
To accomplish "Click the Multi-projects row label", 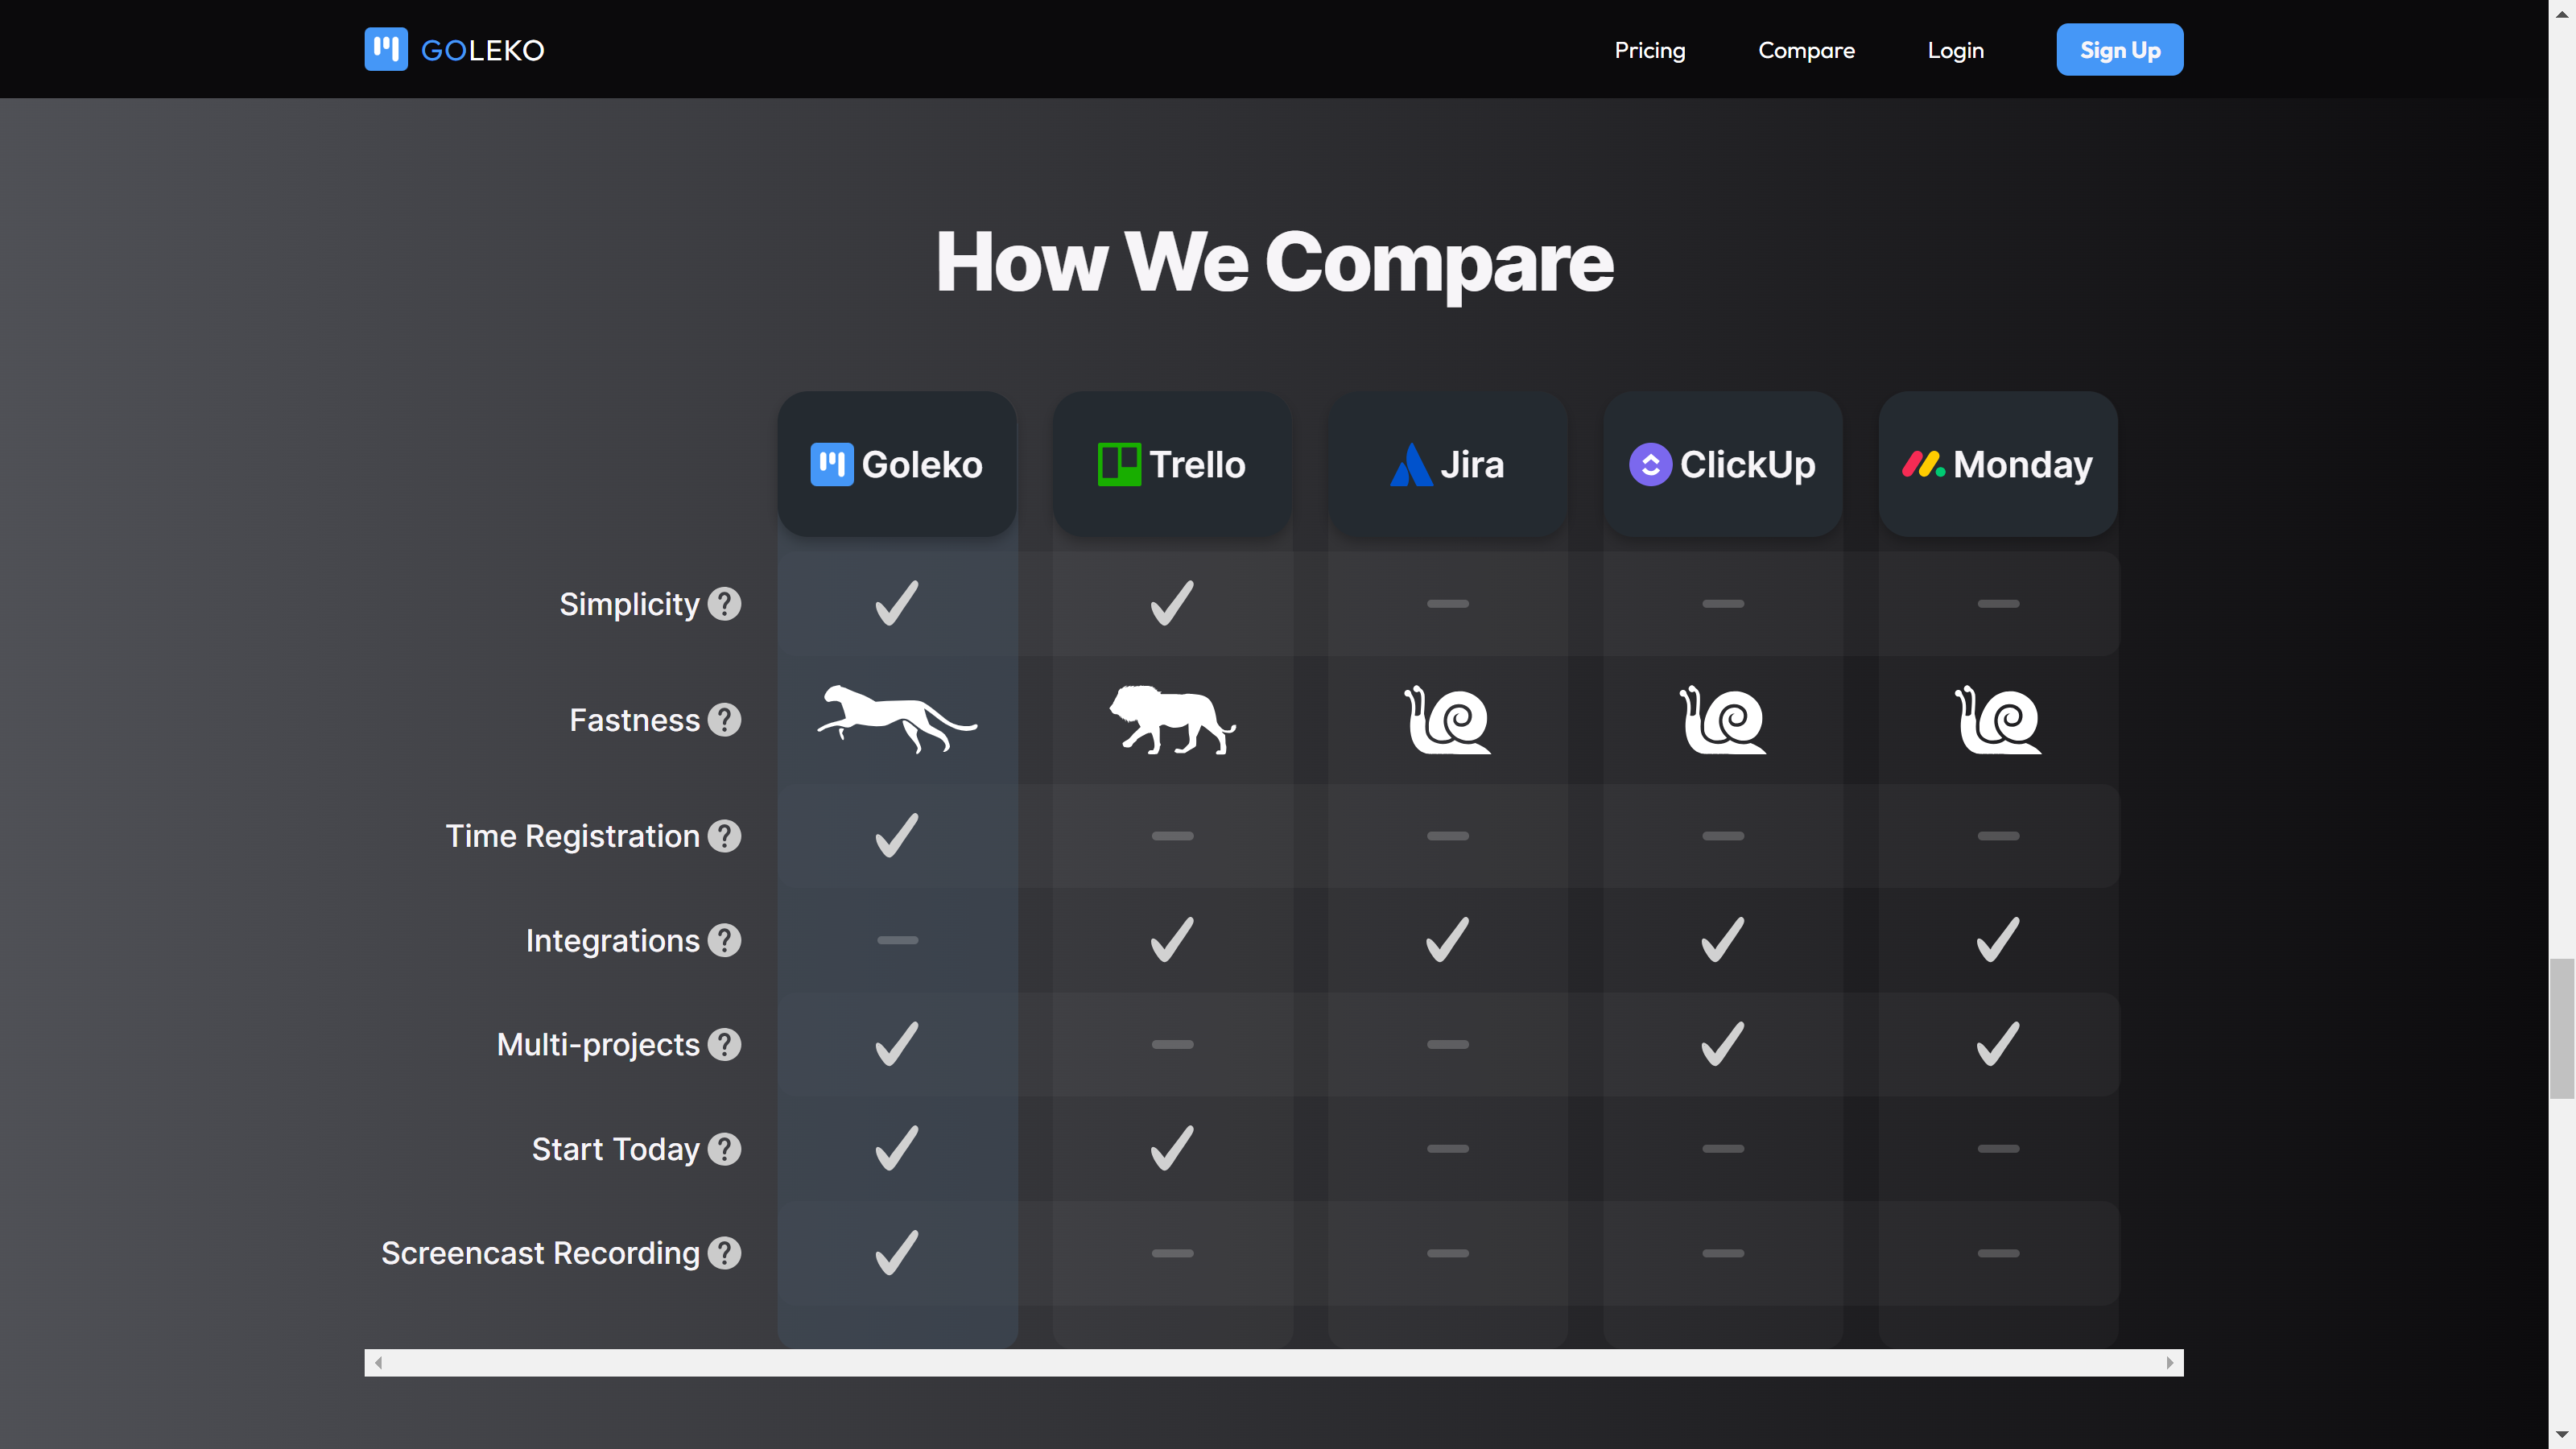I will [x=598, y=1044].
